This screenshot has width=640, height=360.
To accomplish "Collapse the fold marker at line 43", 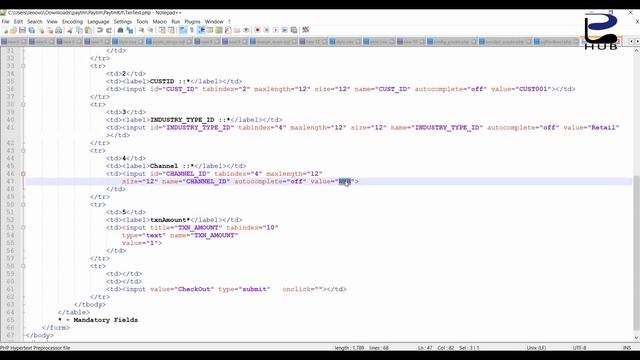I will coord(23,151).
